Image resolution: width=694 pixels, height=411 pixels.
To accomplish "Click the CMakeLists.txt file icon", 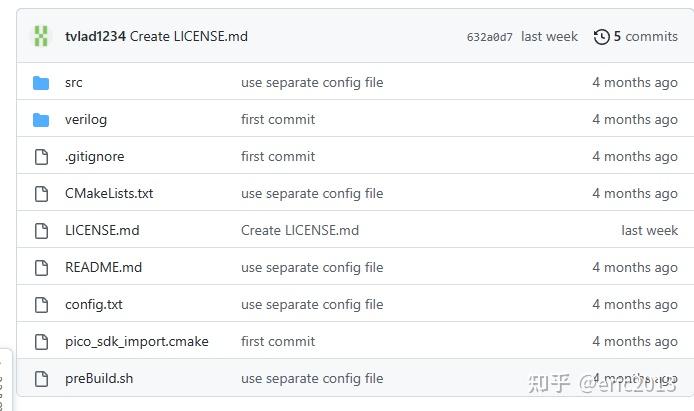I will click(41, 194).
